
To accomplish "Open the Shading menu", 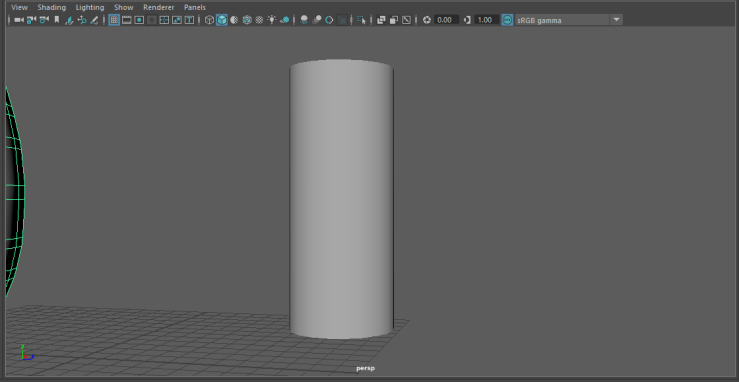I will (52, 8).
